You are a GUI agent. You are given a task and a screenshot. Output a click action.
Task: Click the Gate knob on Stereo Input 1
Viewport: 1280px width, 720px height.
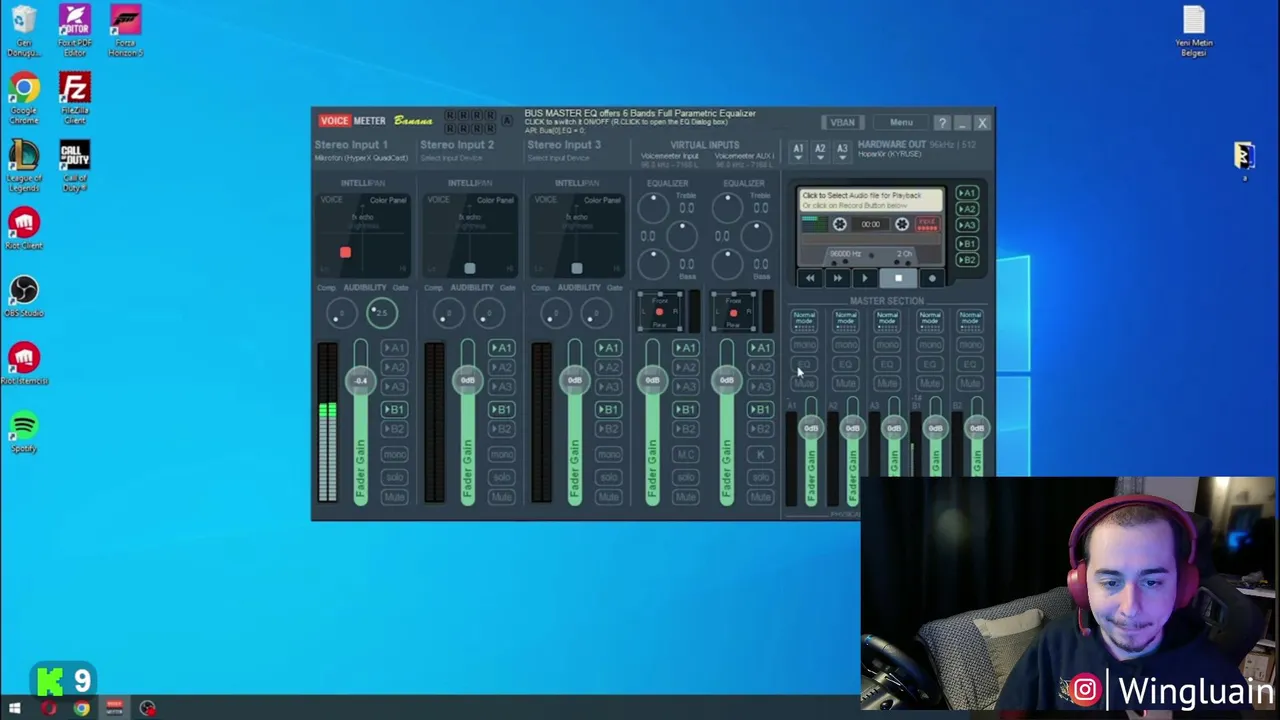tap(382, 313)
